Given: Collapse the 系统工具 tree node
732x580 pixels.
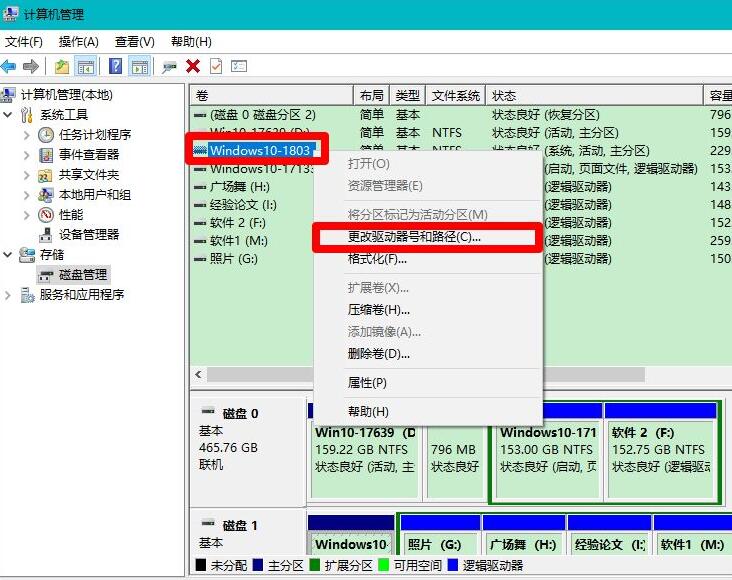Looking at the screenshot, I should click(9, 115).
